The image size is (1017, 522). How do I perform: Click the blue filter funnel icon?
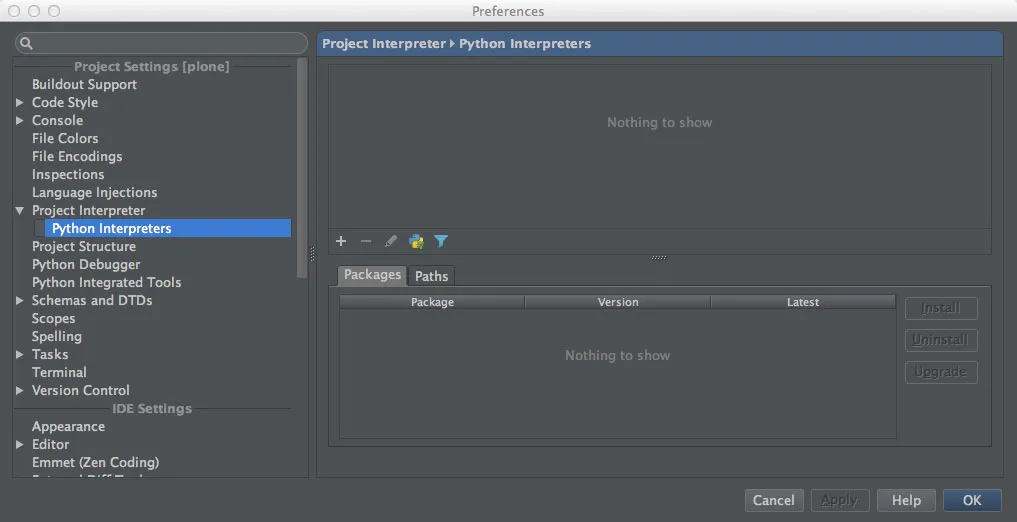[x=441, y=241]
